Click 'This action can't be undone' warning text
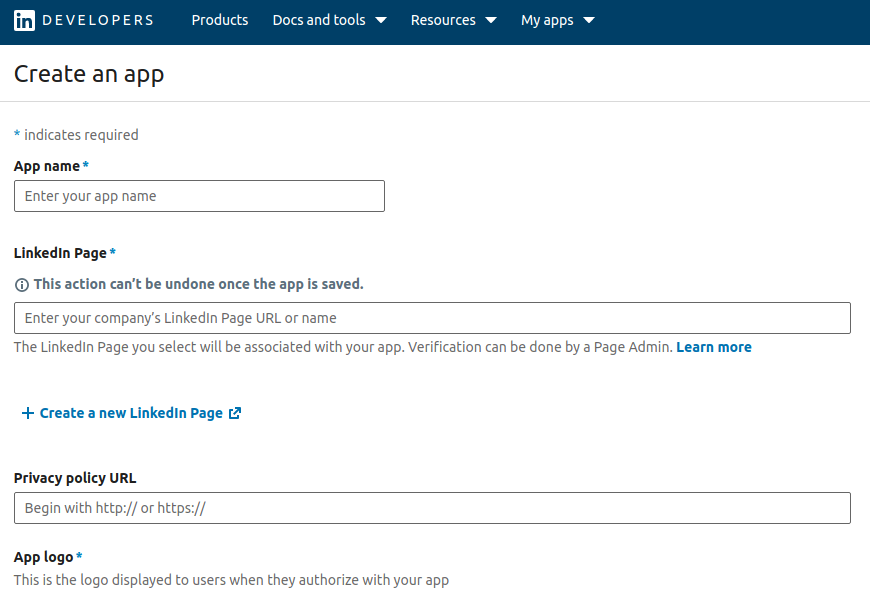870x603 pixels. tap(198, 284)
